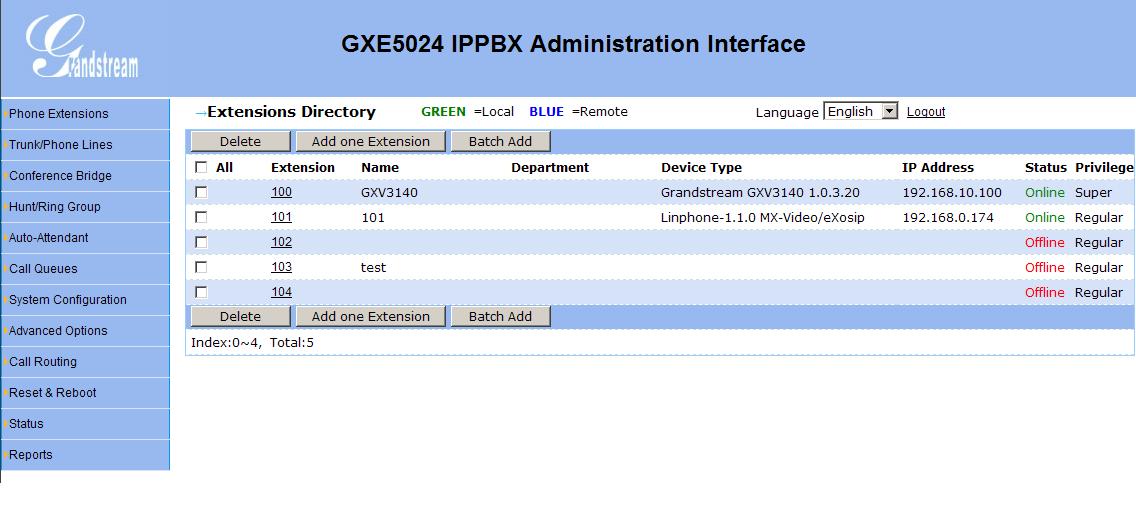Tick checkbox for extension 102
This screenshot has width=1136, height=512.
tap(201, 242)
